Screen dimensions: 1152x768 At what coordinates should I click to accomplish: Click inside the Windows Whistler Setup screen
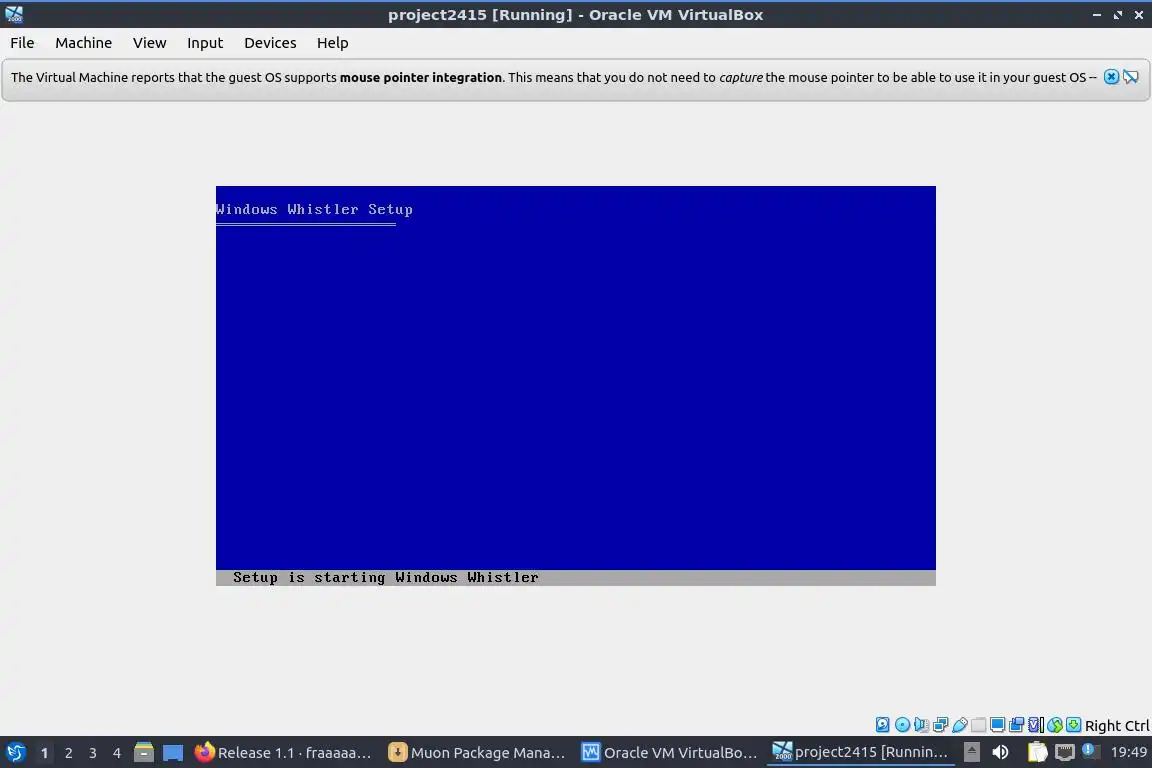(575, 385)
